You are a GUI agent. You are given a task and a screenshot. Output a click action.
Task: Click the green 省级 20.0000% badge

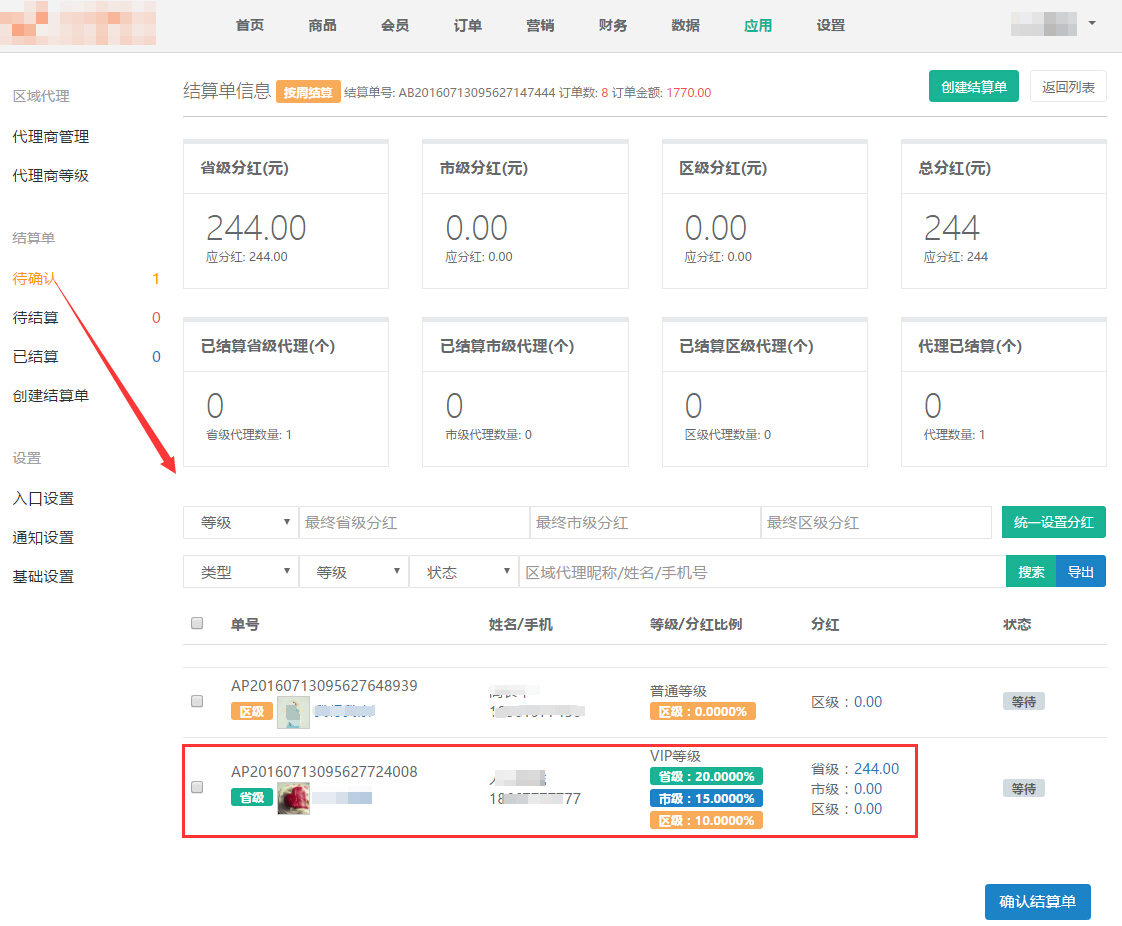tap(706, 776)
